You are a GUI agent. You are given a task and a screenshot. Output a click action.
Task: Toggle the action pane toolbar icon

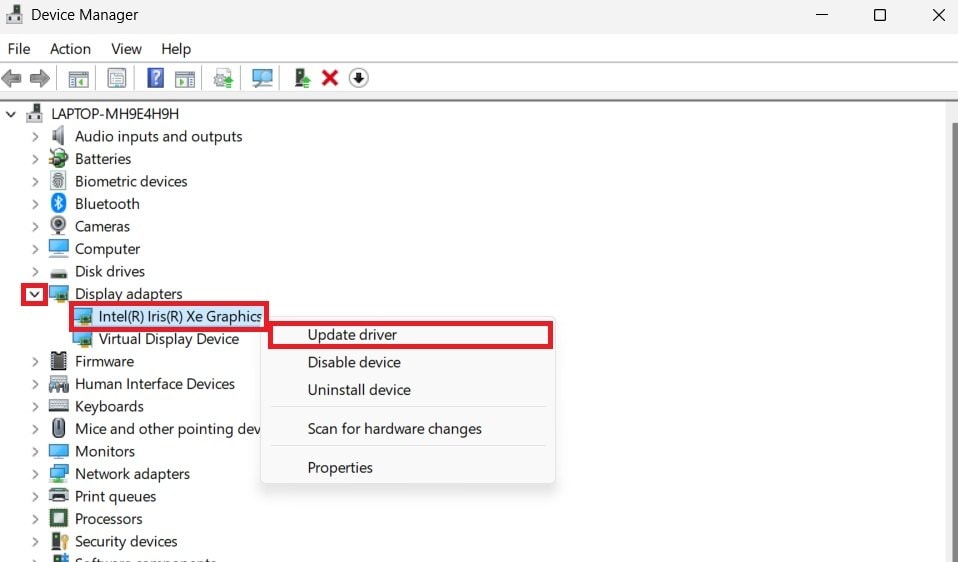point(185,78)
